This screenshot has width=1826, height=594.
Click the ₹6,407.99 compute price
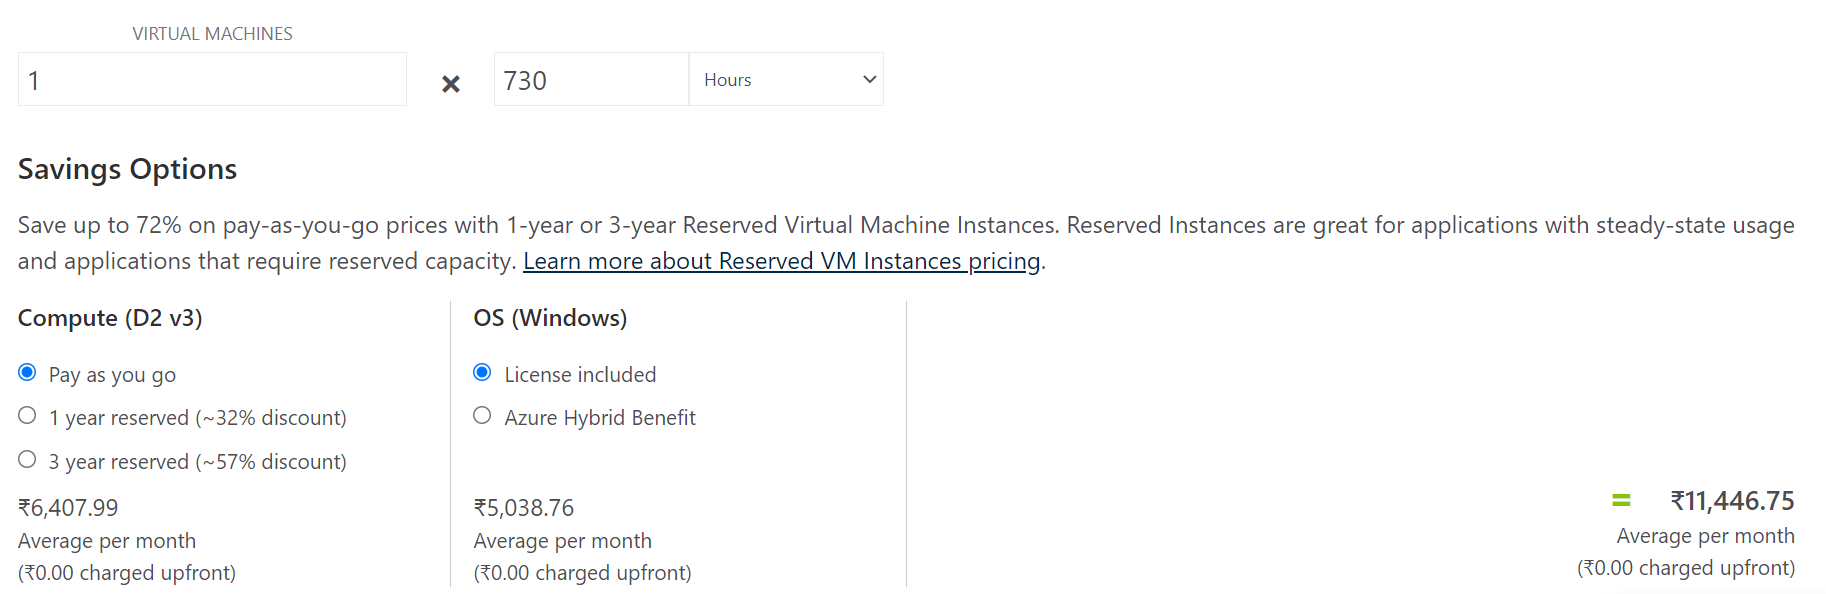(68, 508)
